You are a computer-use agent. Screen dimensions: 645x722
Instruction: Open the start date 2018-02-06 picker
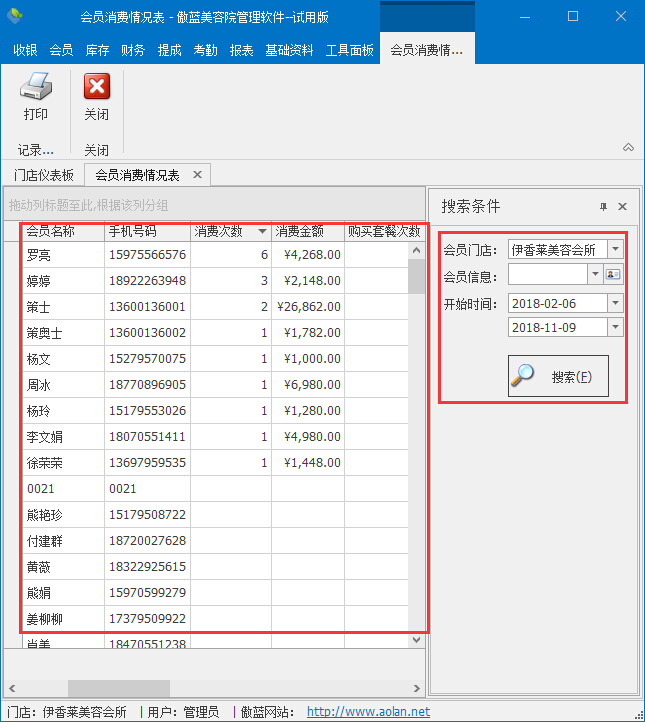pyautogui.click(x=615, y=303)
